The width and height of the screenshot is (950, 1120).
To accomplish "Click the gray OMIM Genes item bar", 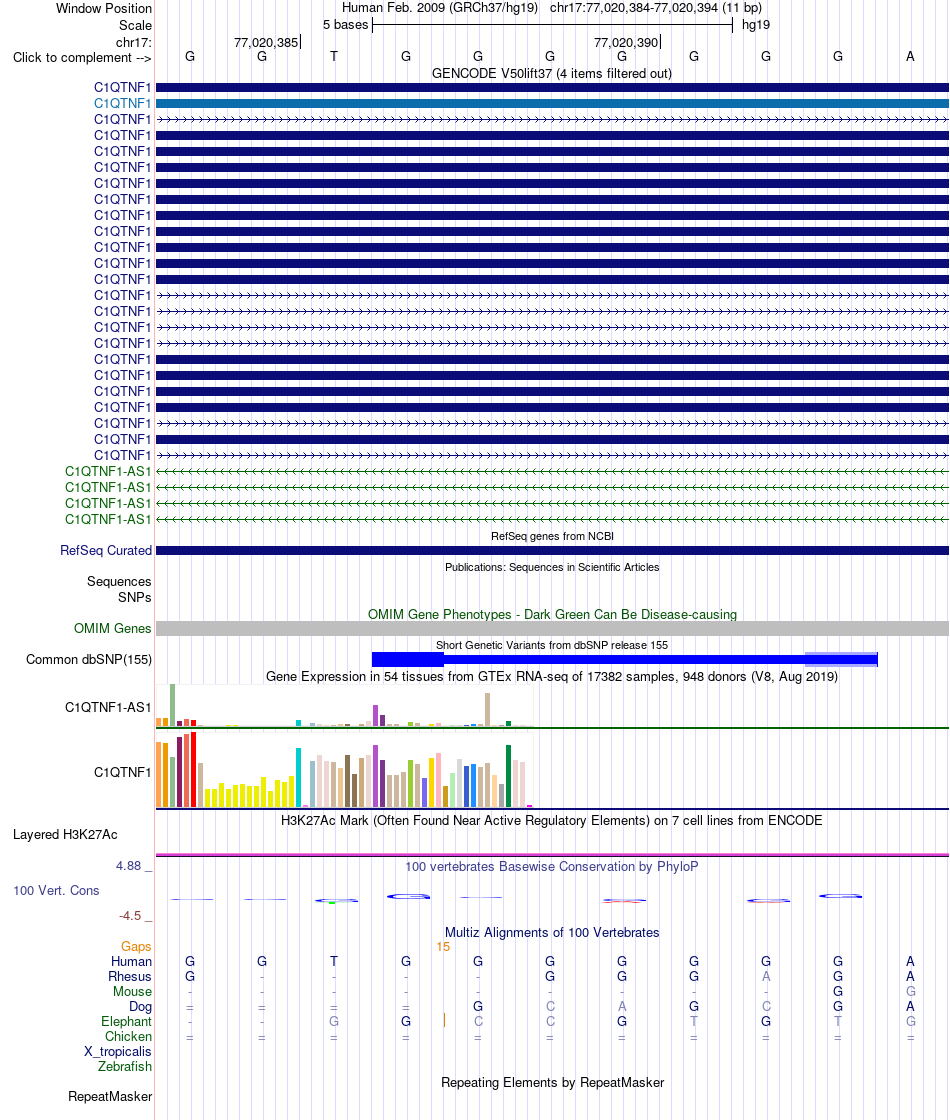I will click(552, 629).
